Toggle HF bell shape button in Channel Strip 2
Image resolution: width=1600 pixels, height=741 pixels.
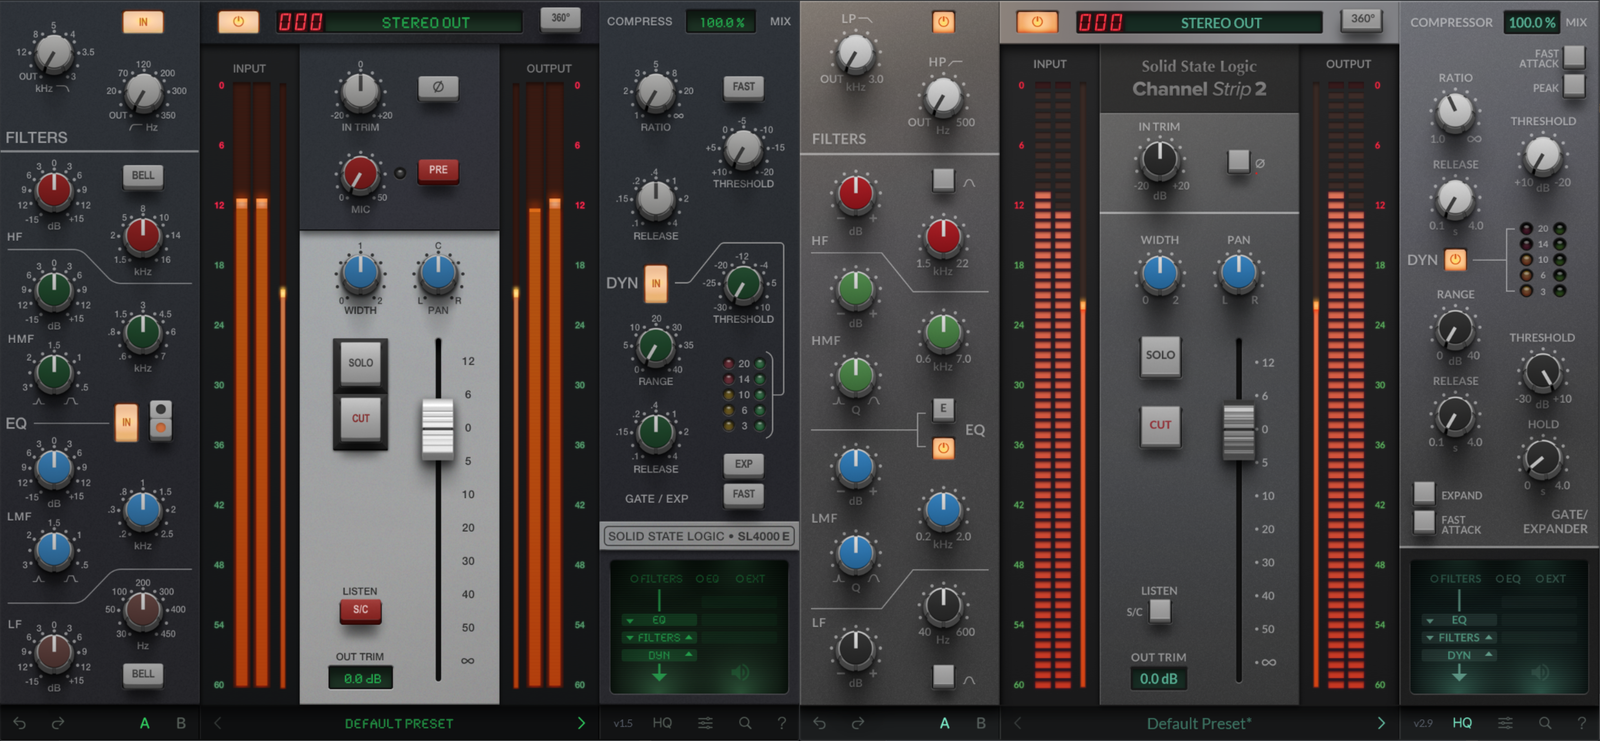click(x=943, y=180)
